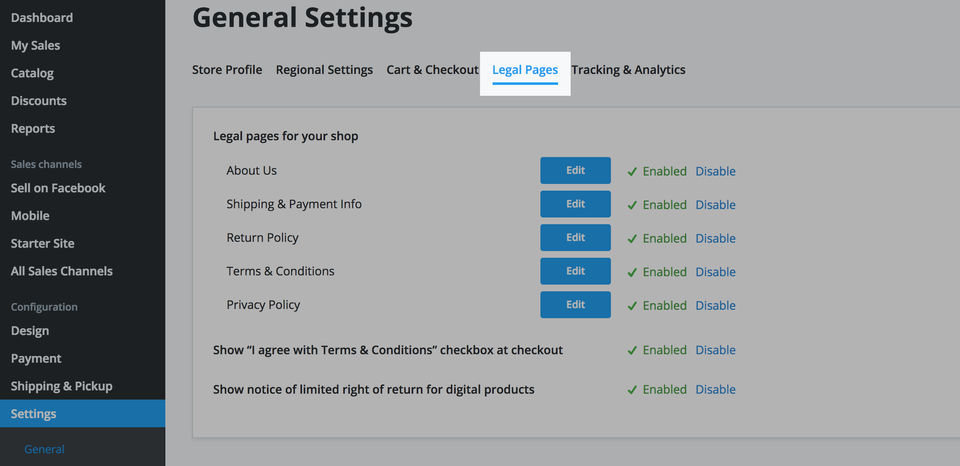
Task: Switch to the Store Profile tab
Action: 227,70
